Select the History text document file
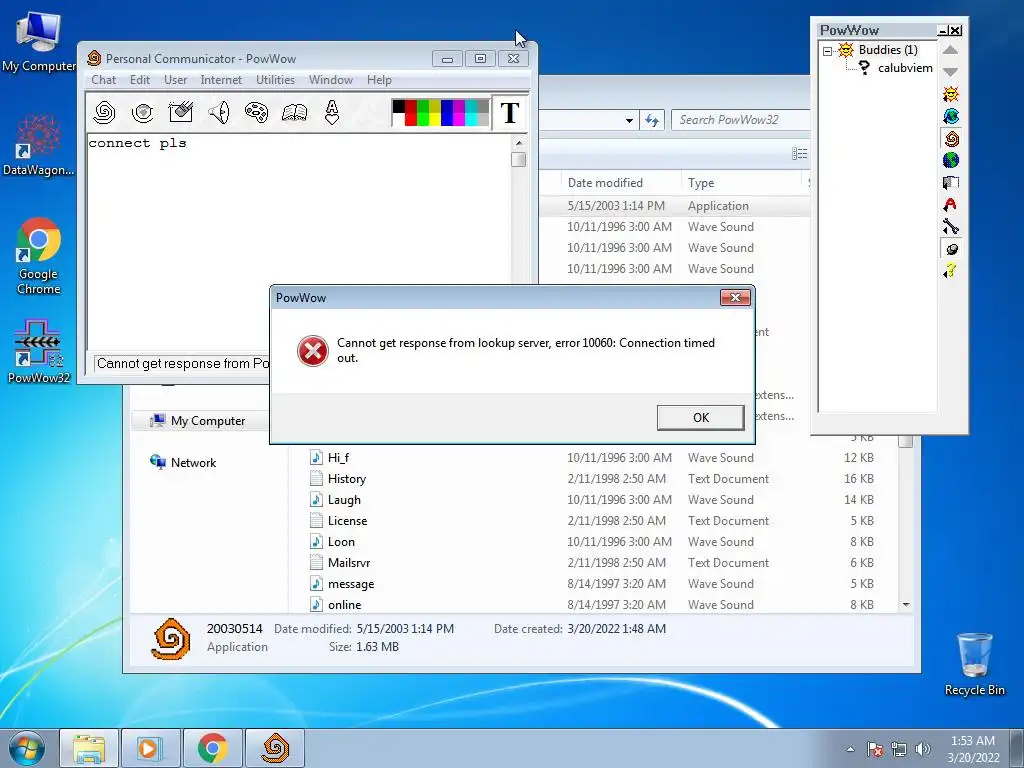The image size is (1024, 768). click(x=346, y=479)
